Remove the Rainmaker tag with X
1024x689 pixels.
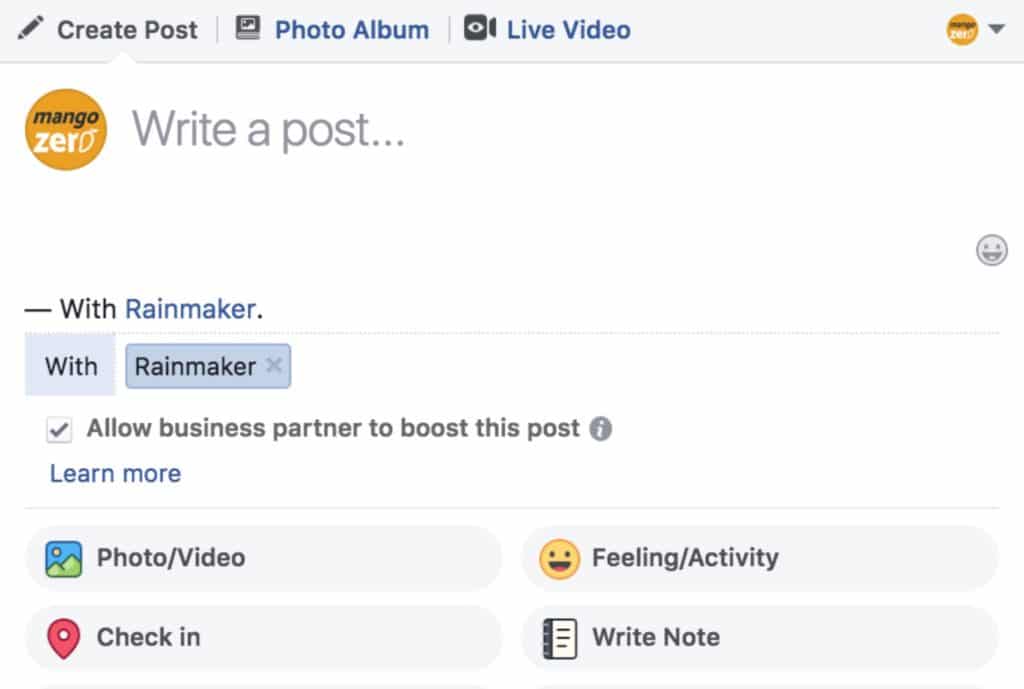[x=274, y=366]
